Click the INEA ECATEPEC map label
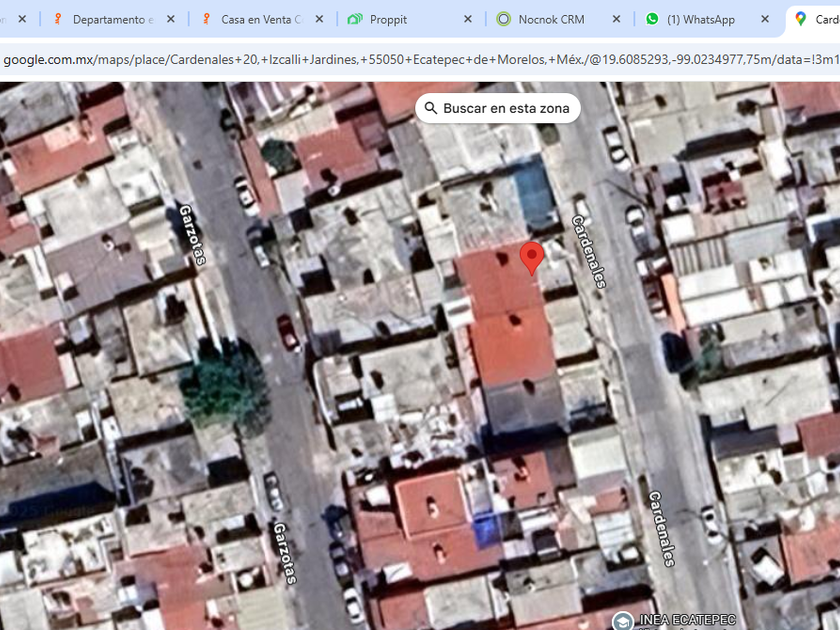Viewport: 840px width, 630px height. (687, 621)
